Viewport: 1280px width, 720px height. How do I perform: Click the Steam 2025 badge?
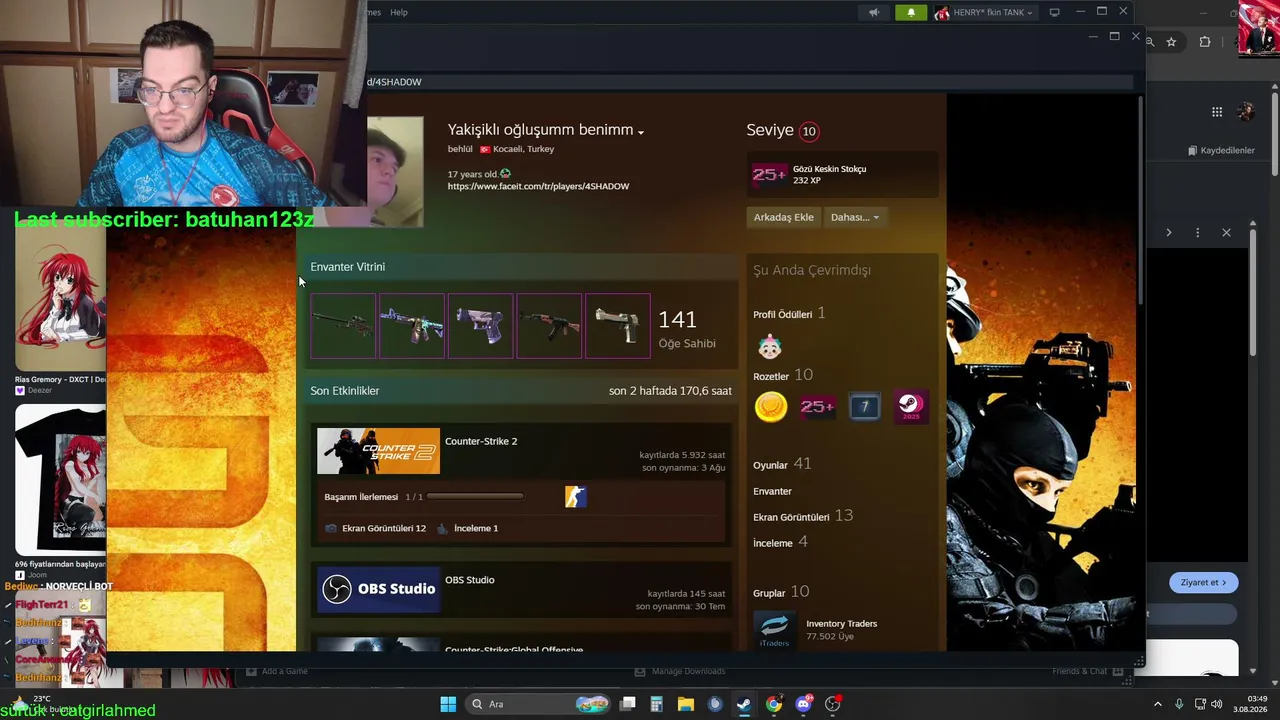coord(911,407)
